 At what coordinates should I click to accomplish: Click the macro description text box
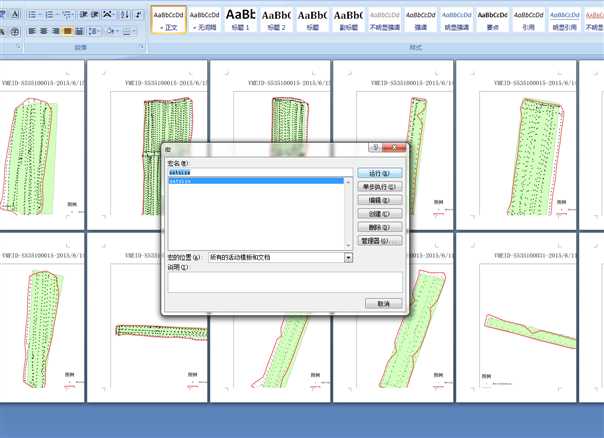pos(285,282)
